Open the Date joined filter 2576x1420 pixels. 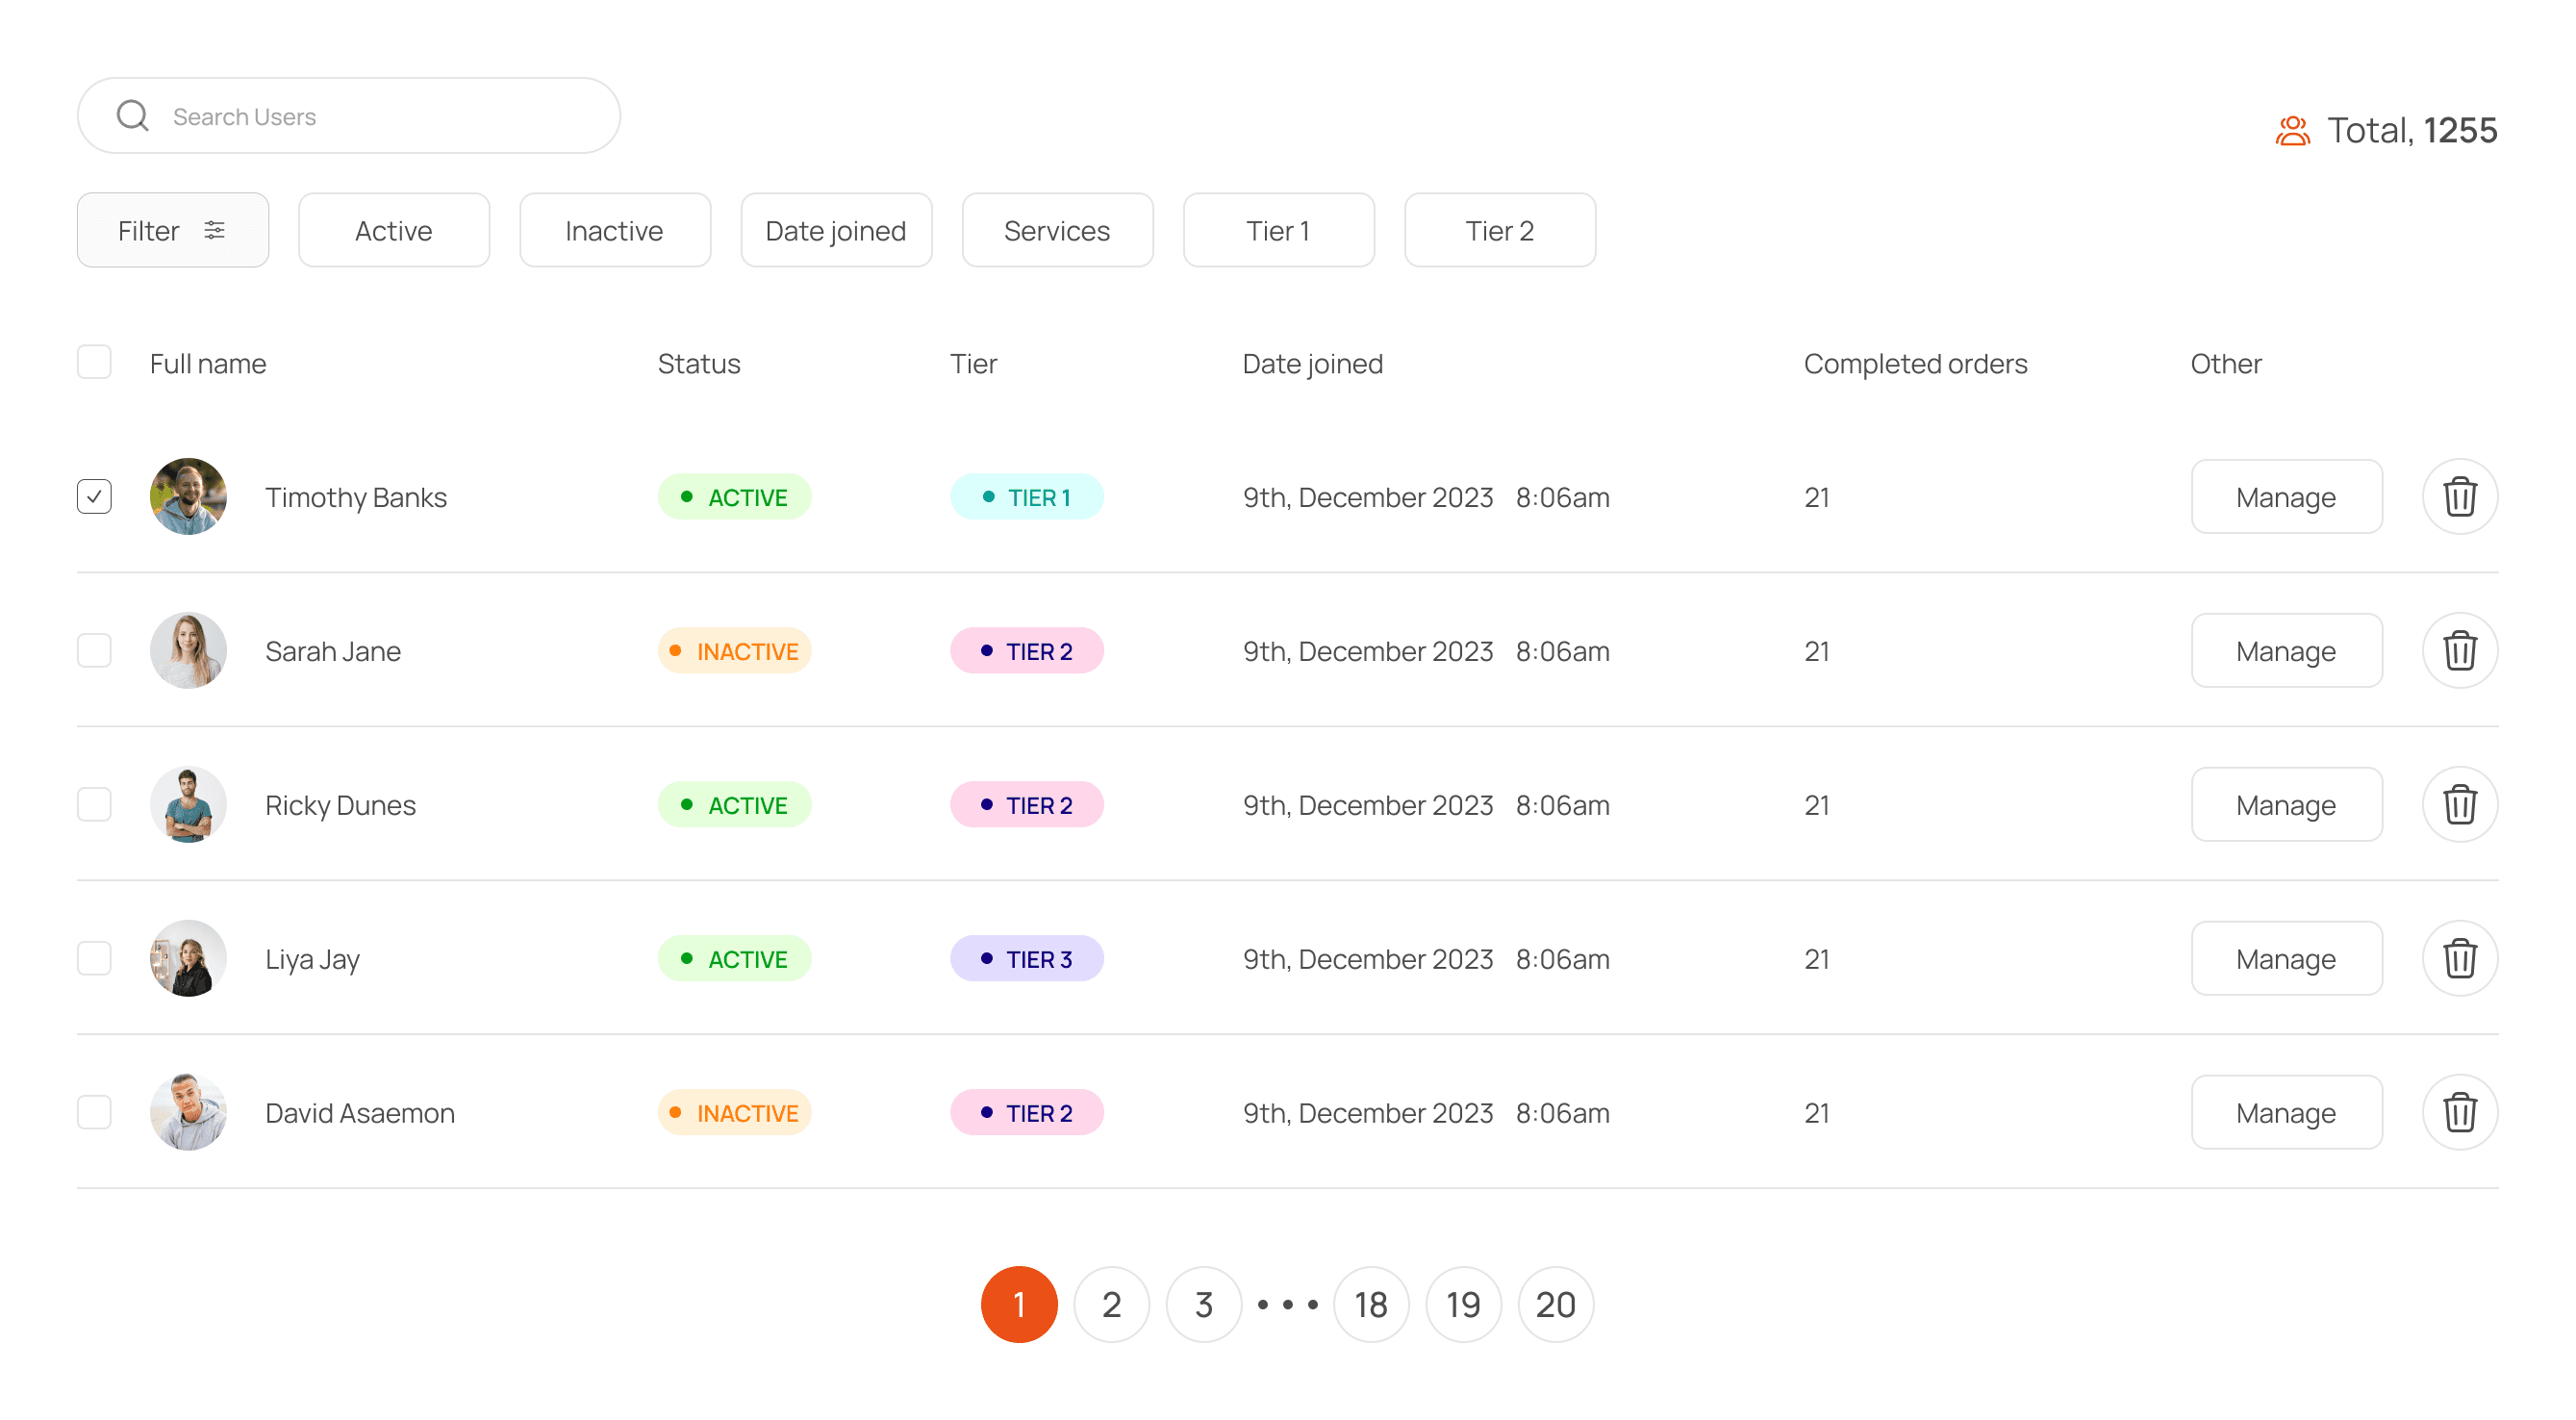tap(835, 231)
